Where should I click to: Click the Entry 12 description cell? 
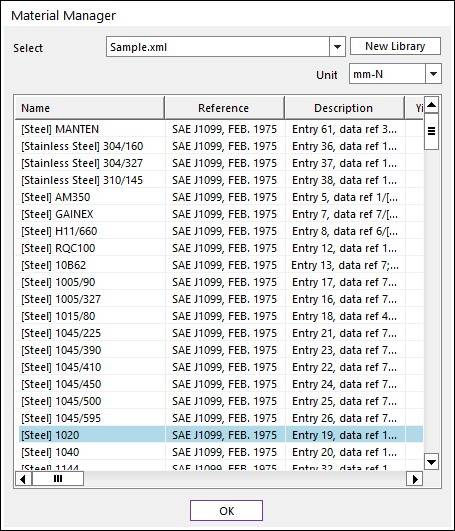[344, 248]
